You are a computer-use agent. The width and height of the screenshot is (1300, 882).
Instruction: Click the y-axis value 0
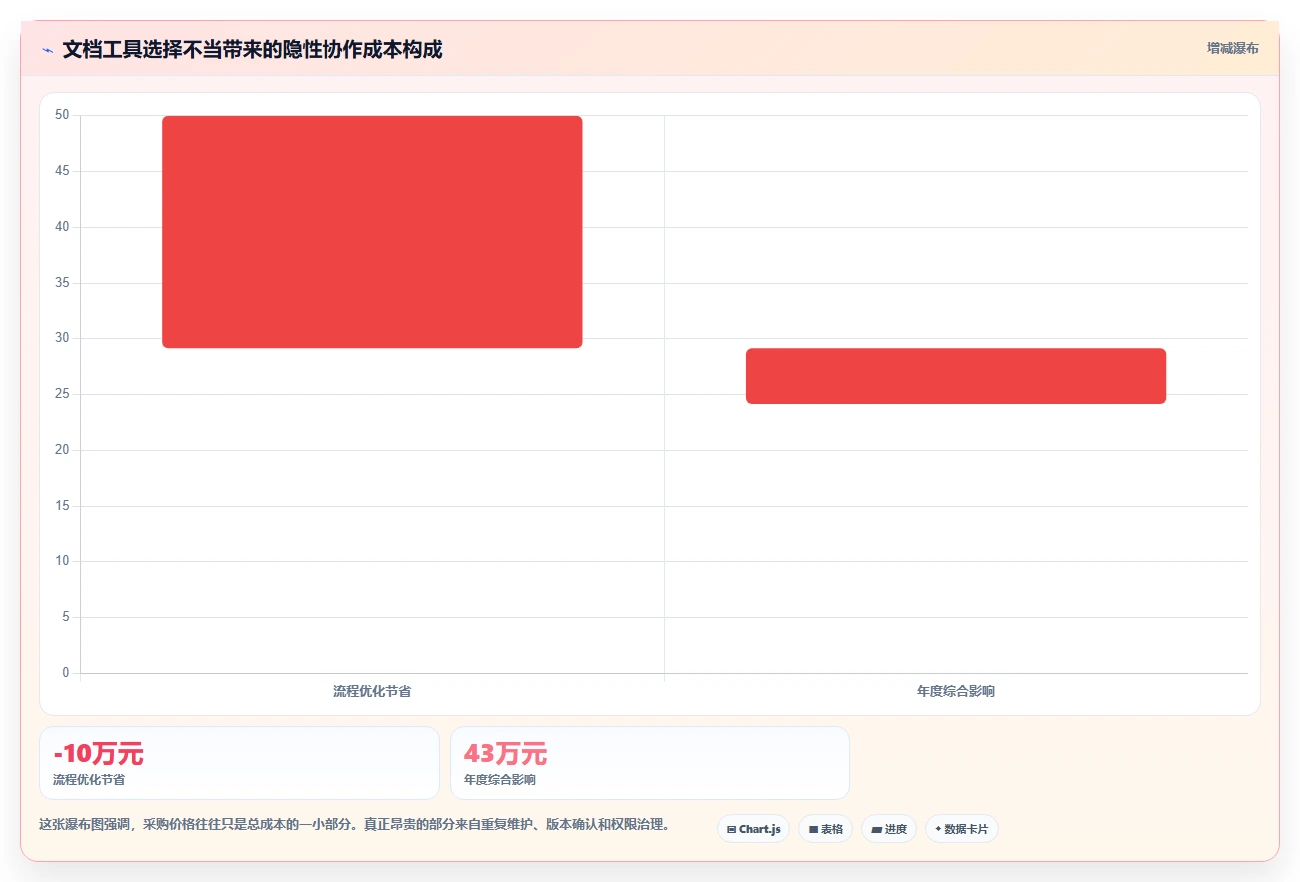[66, 673]
